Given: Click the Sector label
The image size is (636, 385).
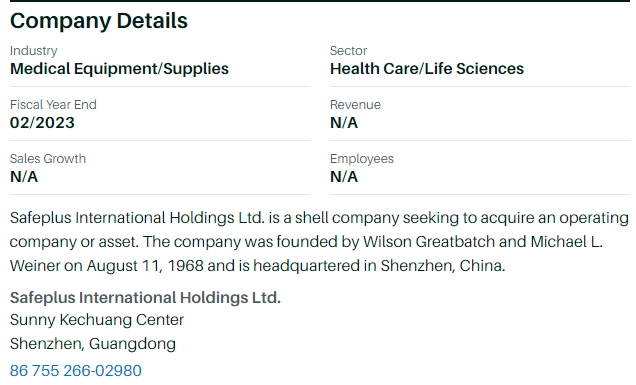Looking at the screenshot, I should point(348,51).
